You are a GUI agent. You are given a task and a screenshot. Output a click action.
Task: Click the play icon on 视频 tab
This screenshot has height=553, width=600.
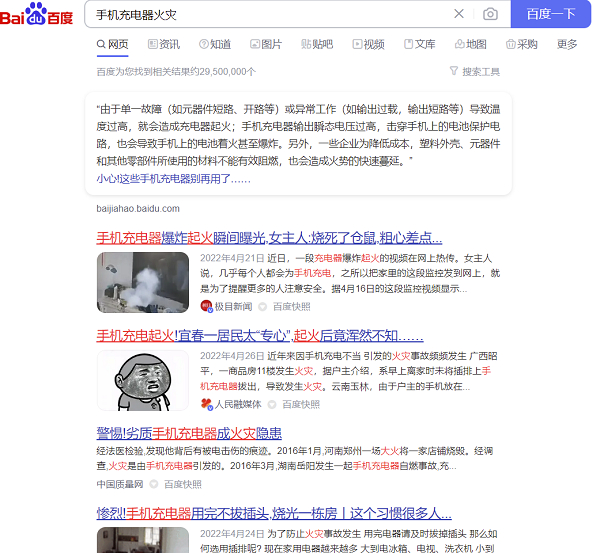coord(357,44)
